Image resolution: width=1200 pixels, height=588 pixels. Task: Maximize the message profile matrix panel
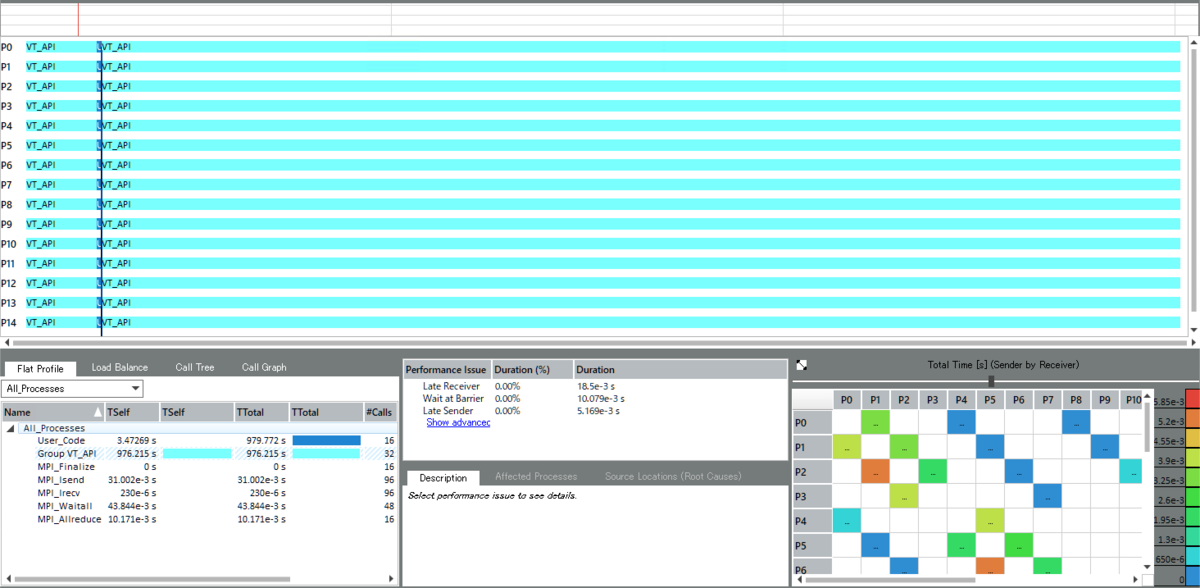point(802,366)
